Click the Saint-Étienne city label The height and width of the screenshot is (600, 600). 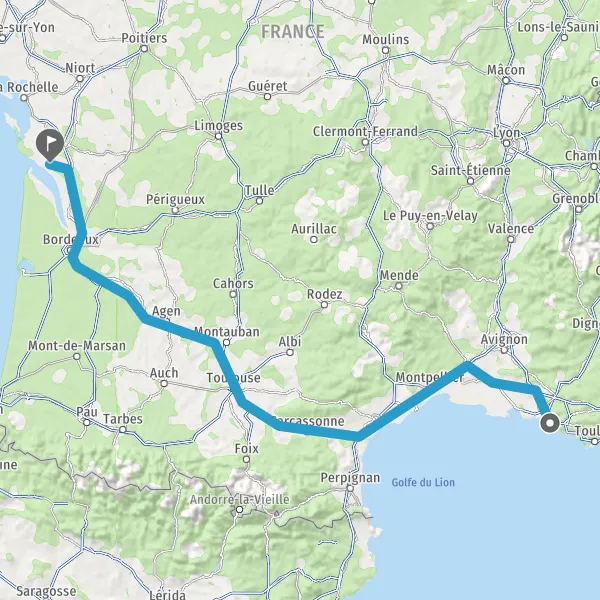point(470,170)
